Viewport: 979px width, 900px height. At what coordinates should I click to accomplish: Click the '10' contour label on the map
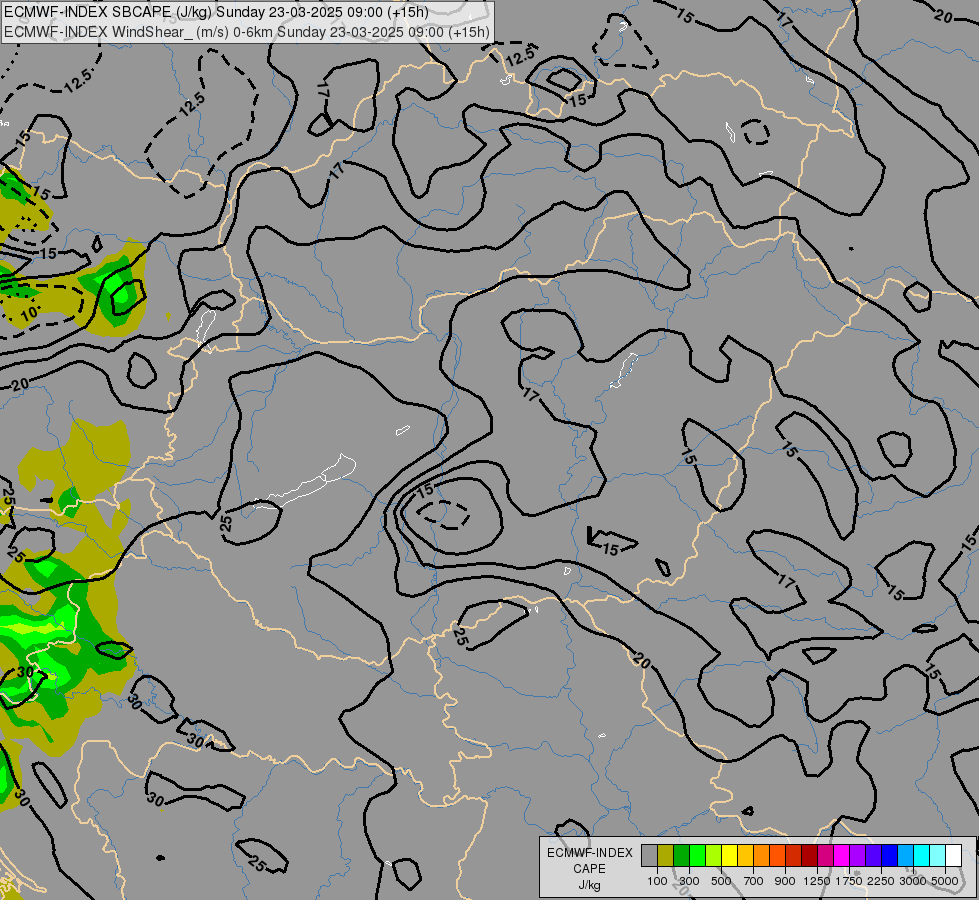point(29,314)
